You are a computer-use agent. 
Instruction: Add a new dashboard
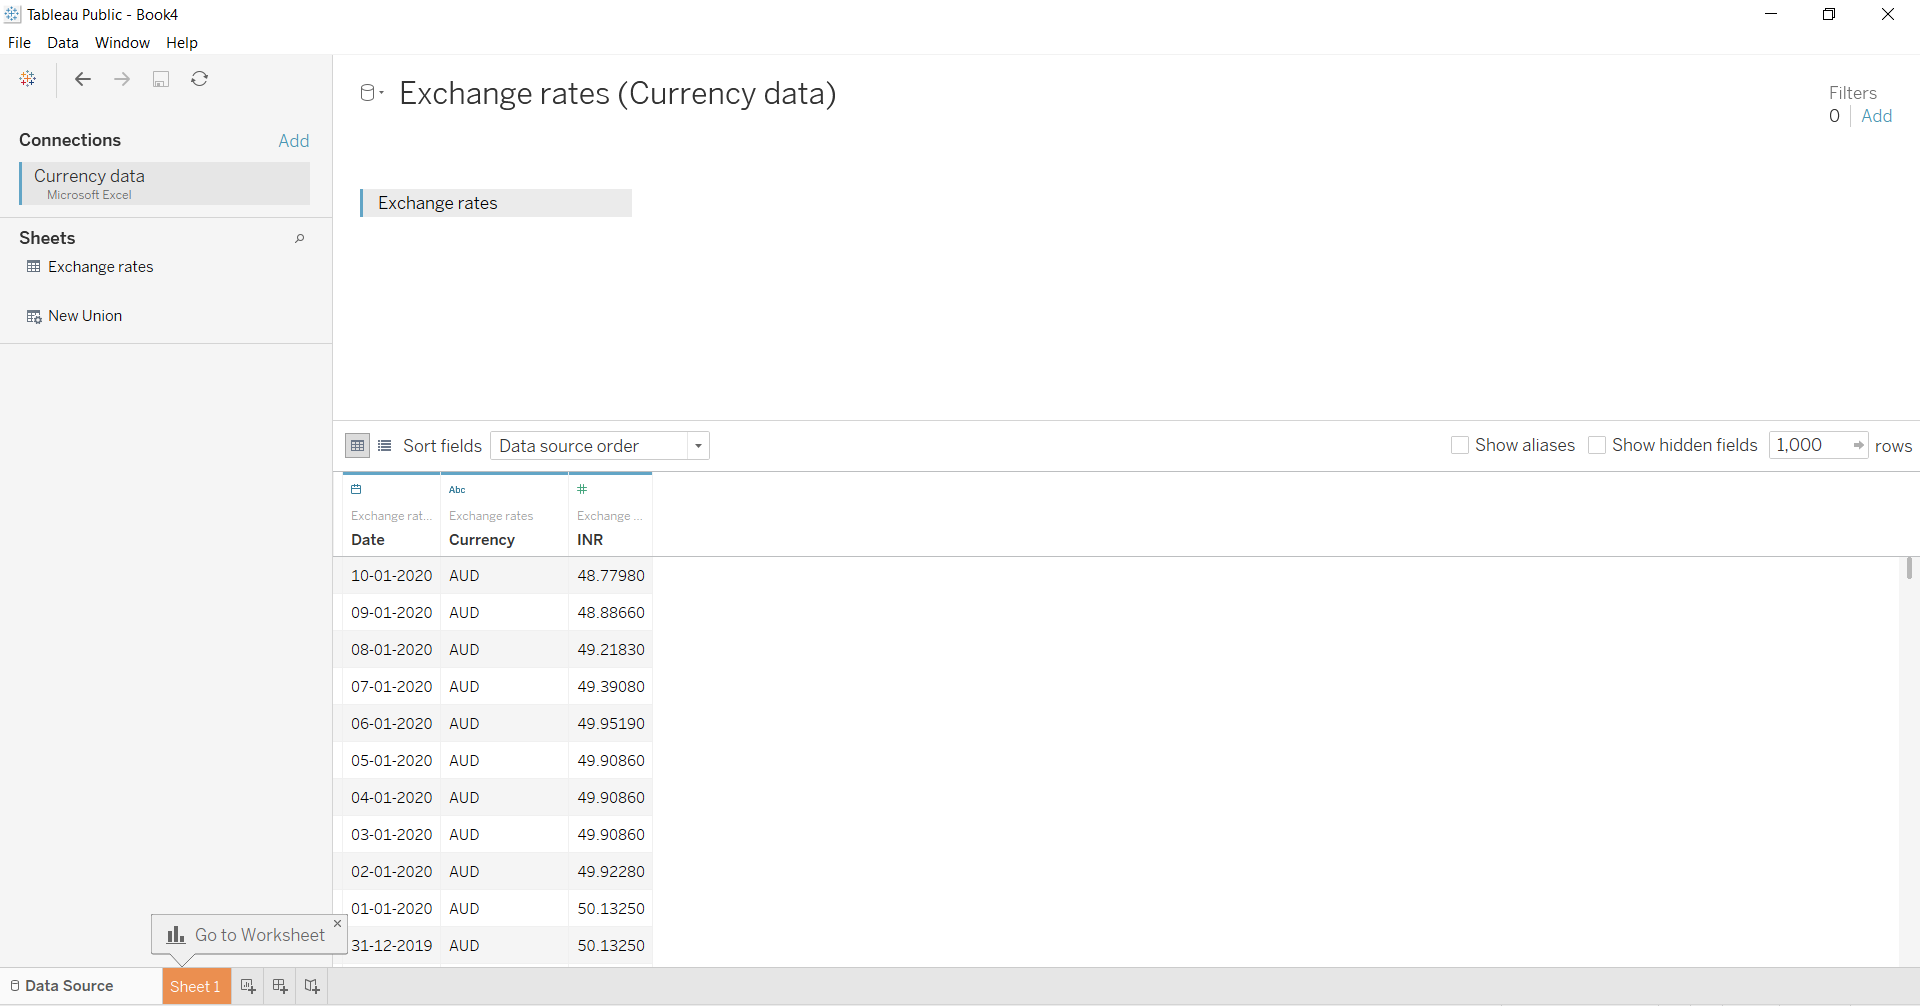pos(280,986)
